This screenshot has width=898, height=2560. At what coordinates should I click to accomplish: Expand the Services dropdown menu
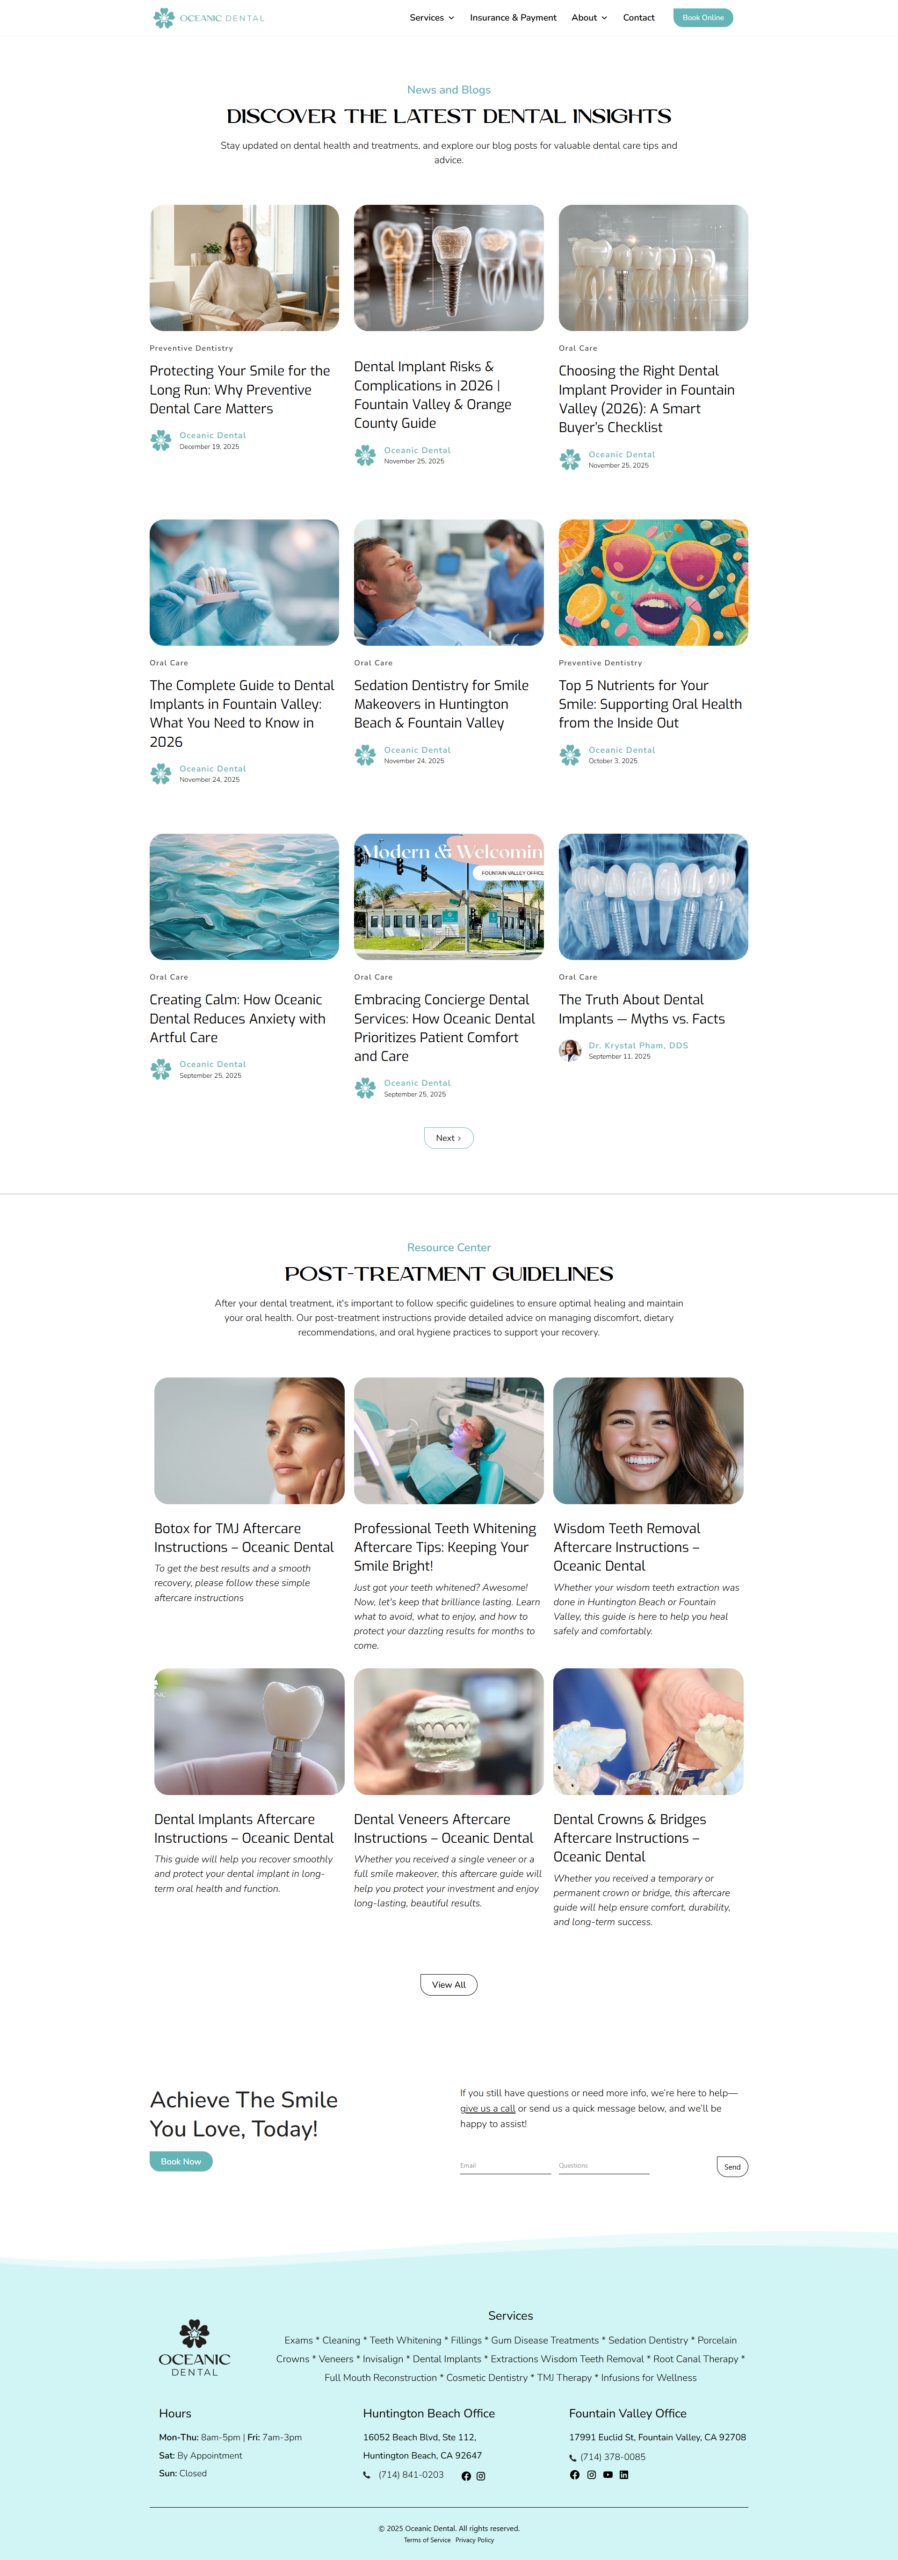[432, 18]
